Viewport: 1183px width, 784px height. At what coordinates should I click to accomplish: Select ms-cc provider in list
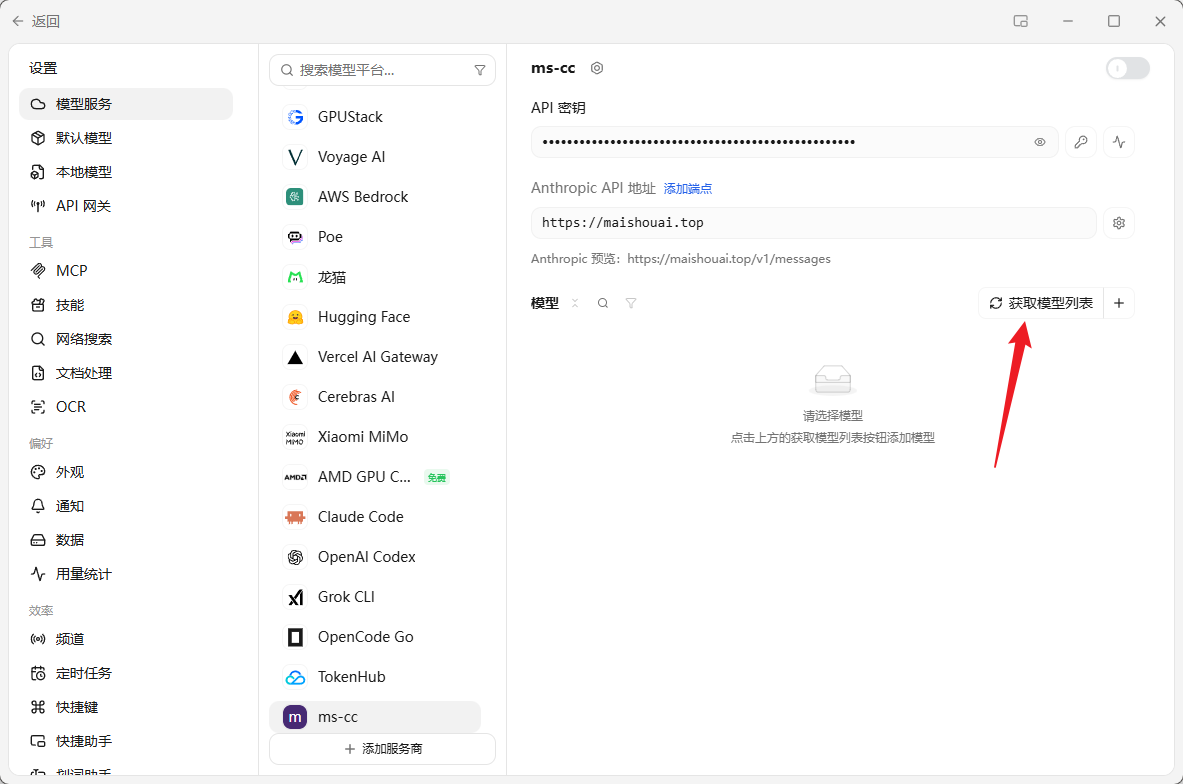pyautogui.click(x=375, y=717)
